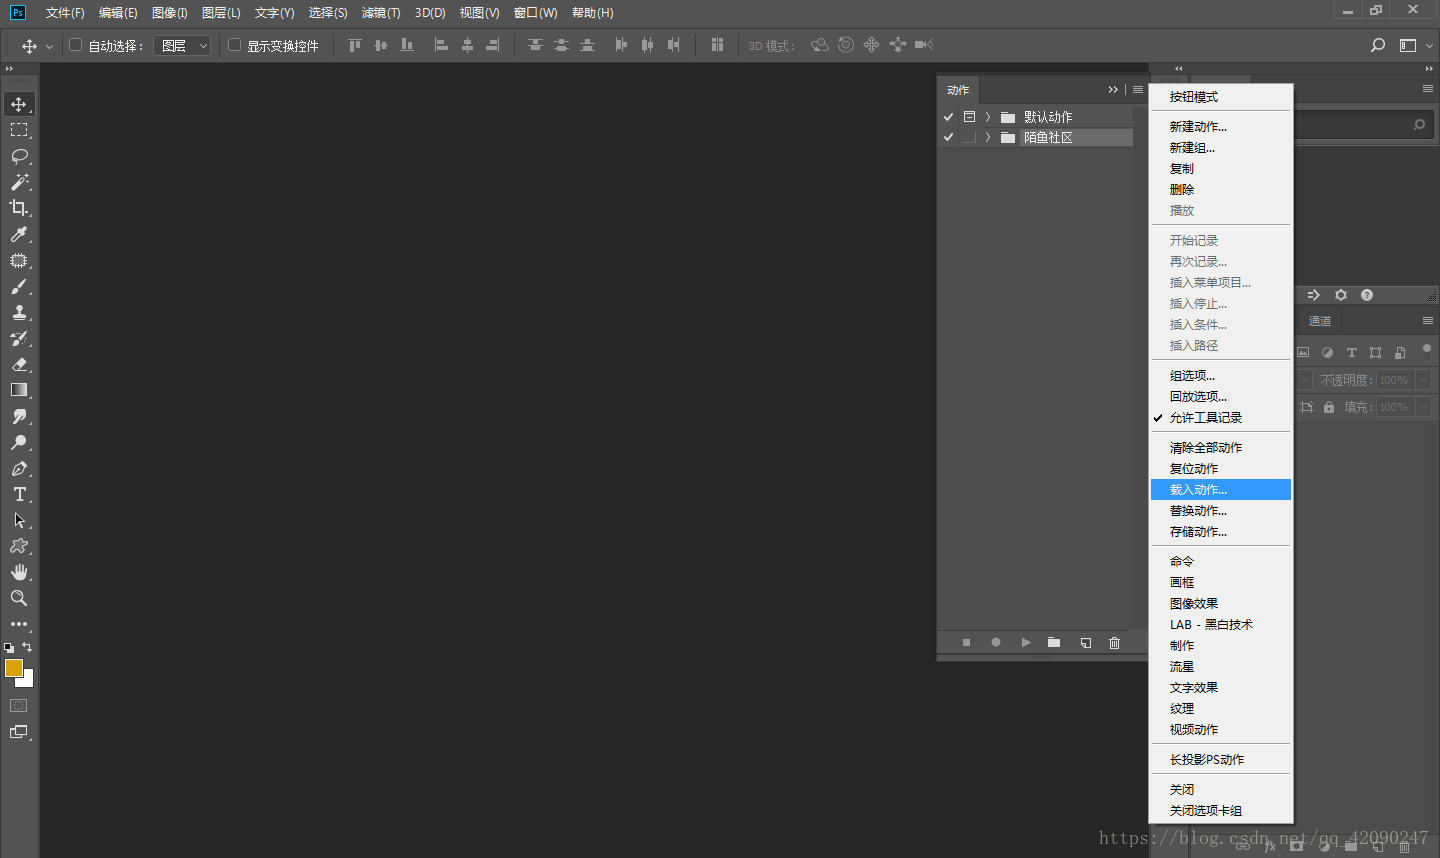Viewport: 1440px width, 858px height.
Task: Select the Rectangular Marquee tool
Action: [19, 130]
